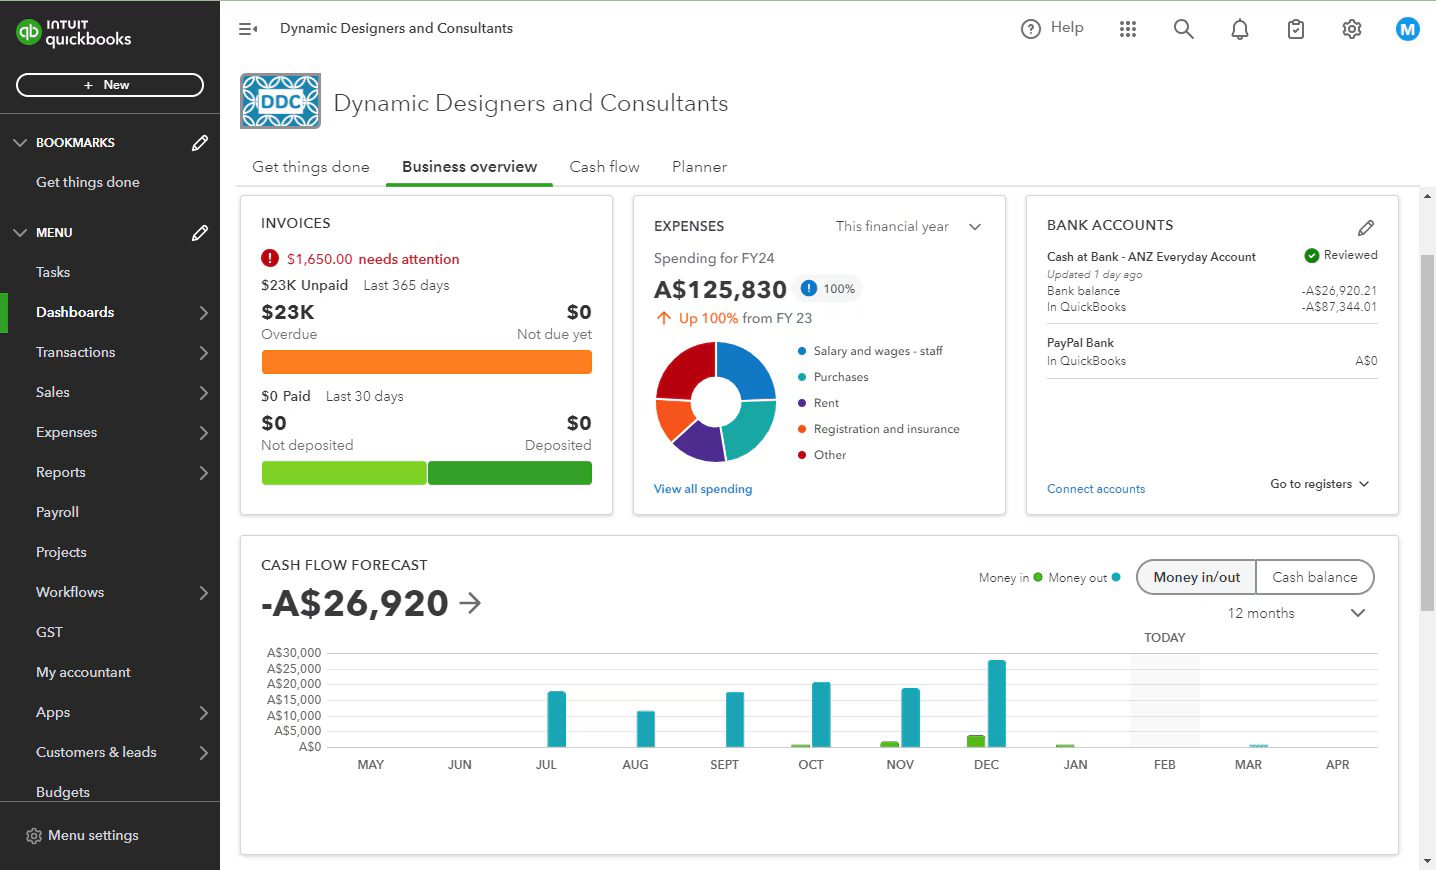This screenshot has width=1436, height=870.
Task: Create something with the New button
Action: (x=110, y=84)
